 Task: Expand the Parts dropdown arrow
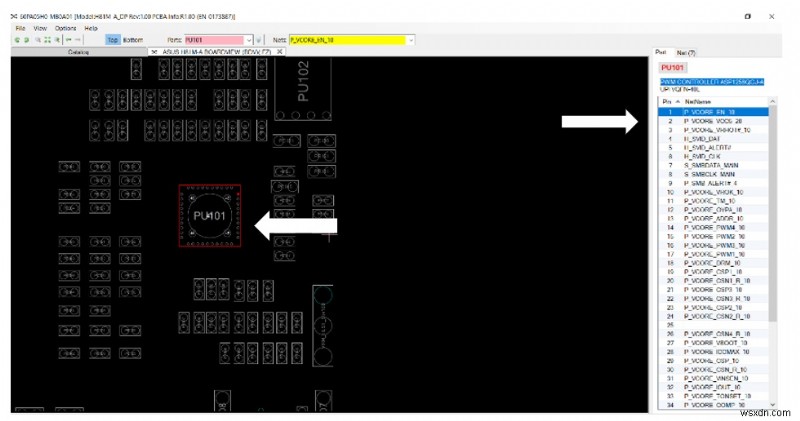tap(249, 40)
